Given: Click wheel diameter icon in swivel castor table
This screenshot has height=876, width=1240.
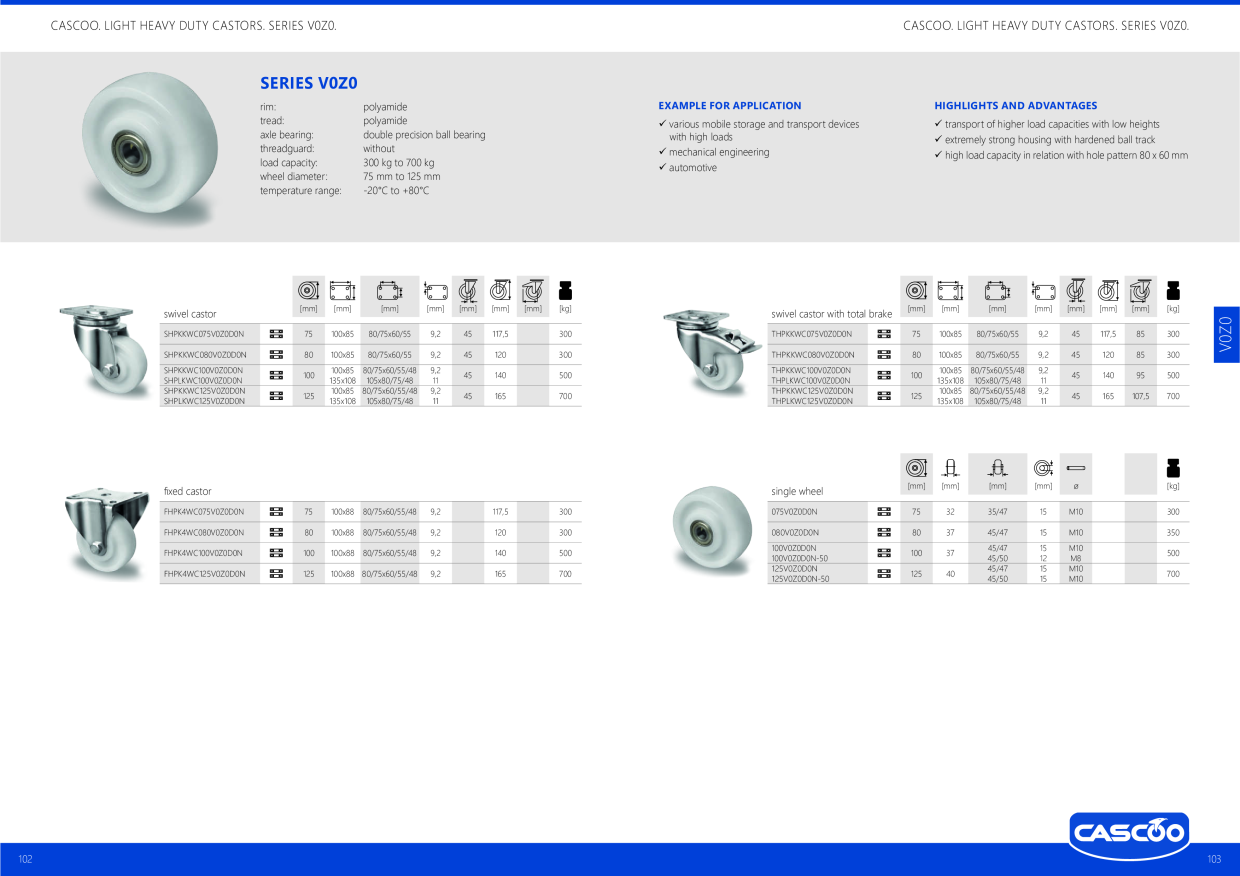Looking at the screenshot, I should 308,291.
